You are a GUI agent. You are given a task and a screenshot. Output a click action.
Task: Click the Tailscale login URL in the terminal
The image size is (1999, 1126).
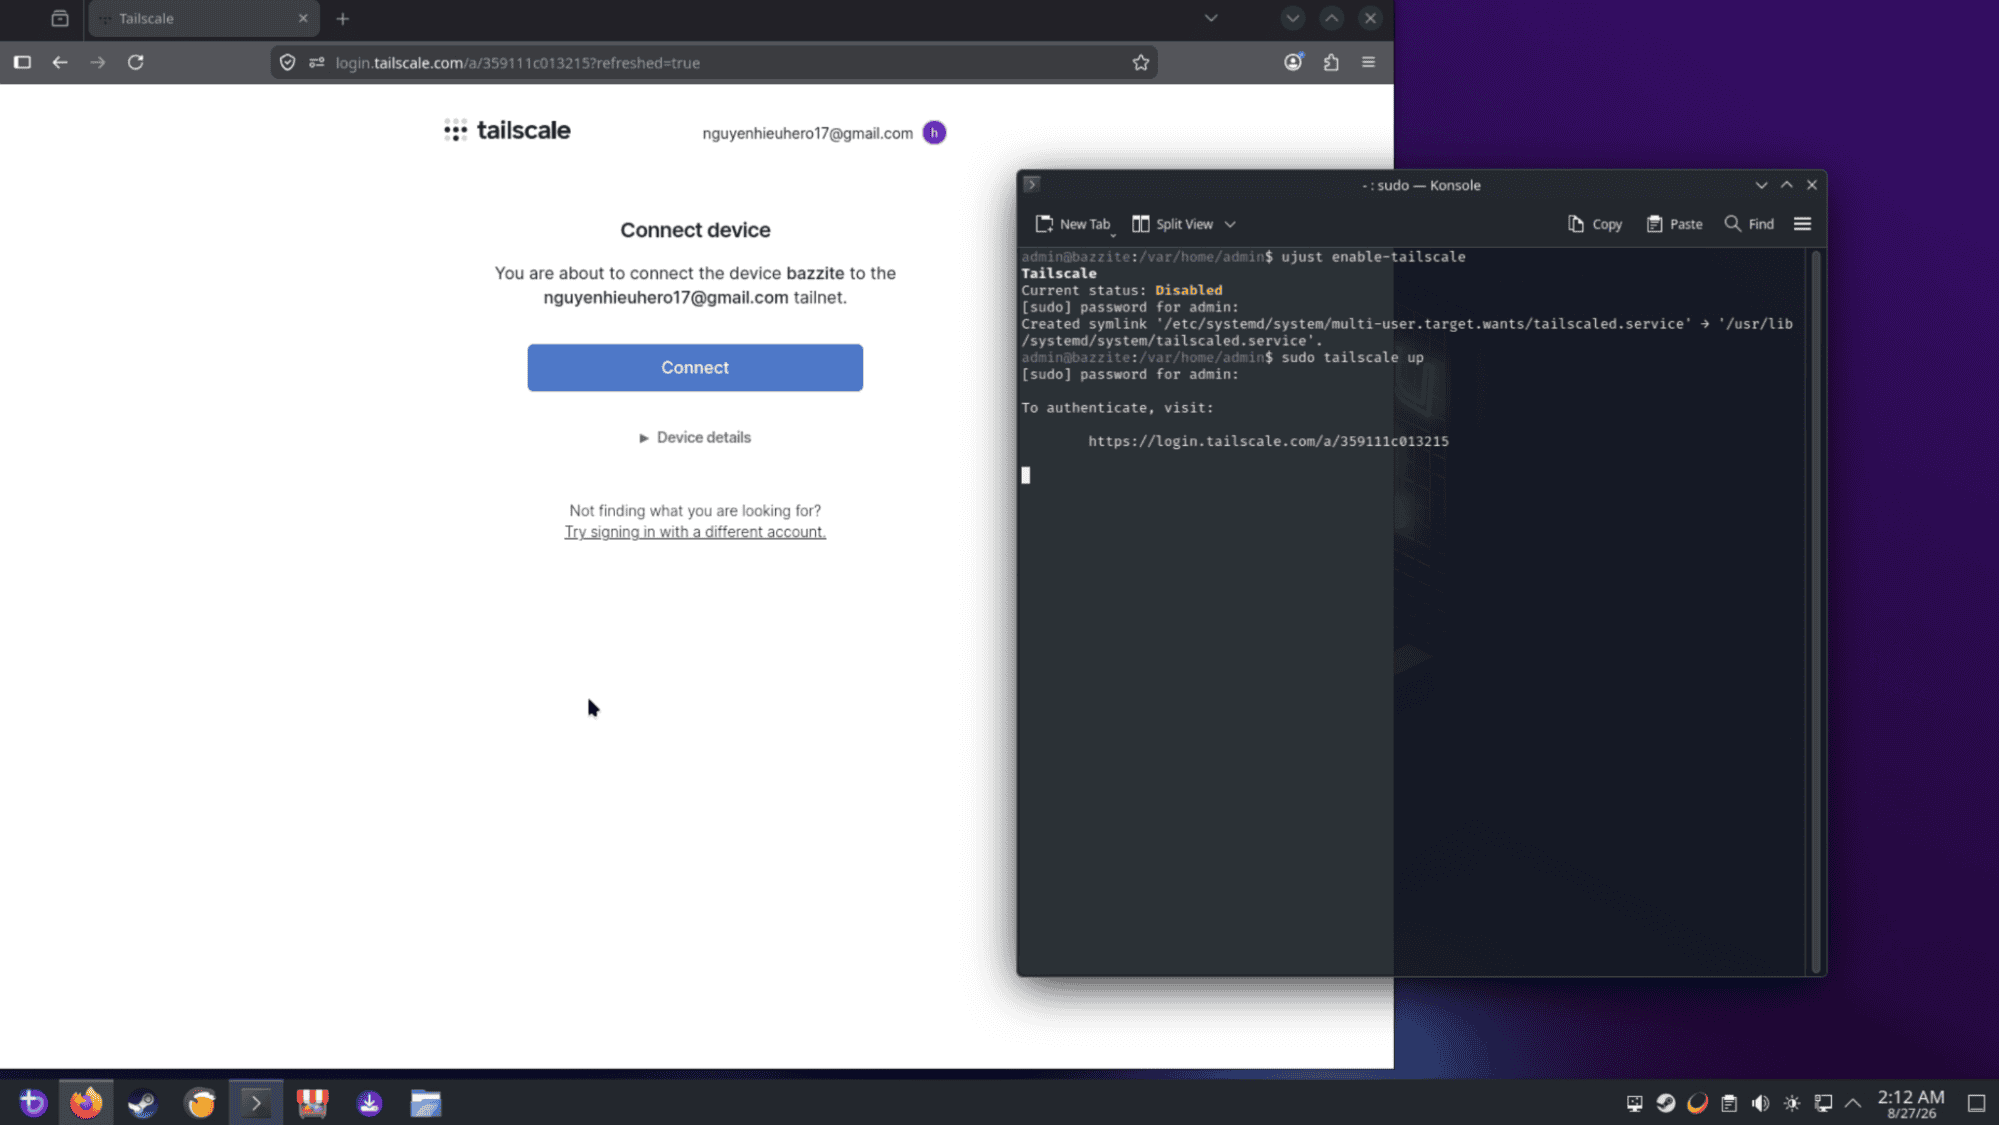pos(1268,441)
